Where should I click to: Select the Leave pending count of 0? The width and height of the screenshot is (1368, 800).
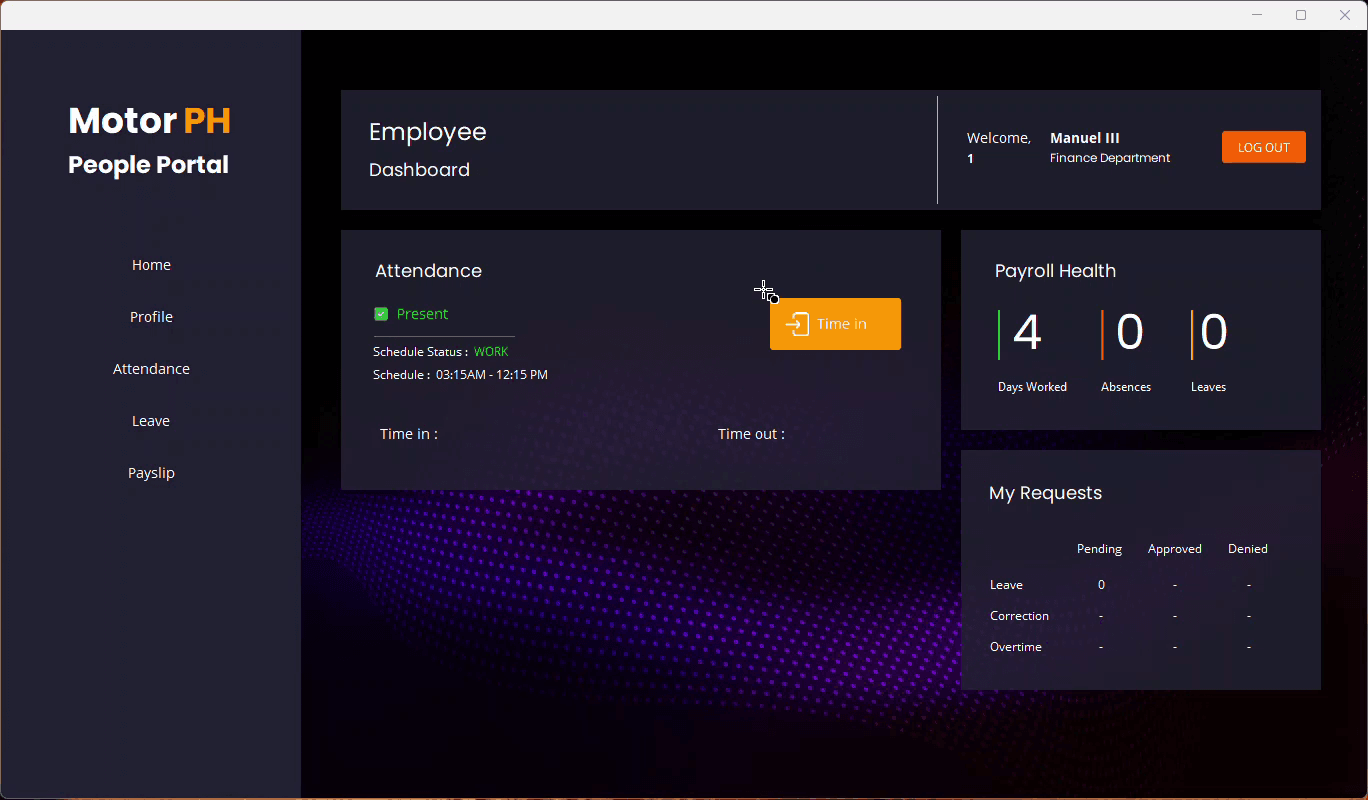(x=1101, y=584)
